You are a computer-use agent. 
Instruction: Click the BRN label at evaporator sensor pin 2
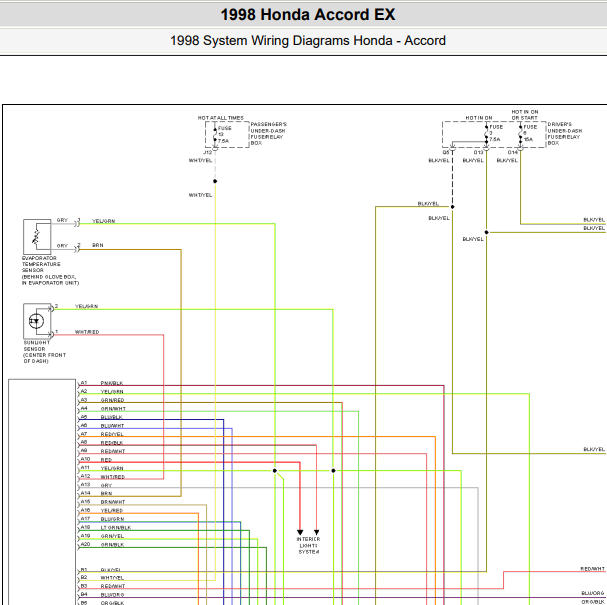pos(98,245)
